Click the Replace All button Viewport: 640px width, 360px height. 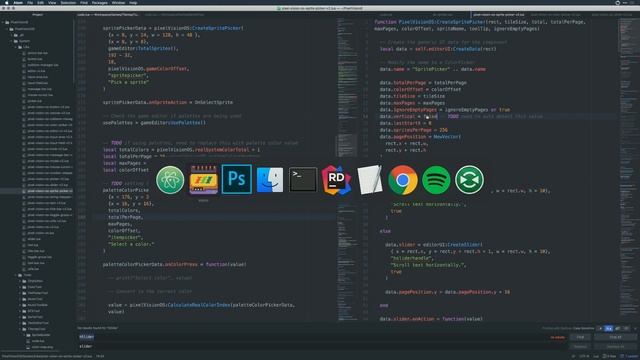(615, 347)
